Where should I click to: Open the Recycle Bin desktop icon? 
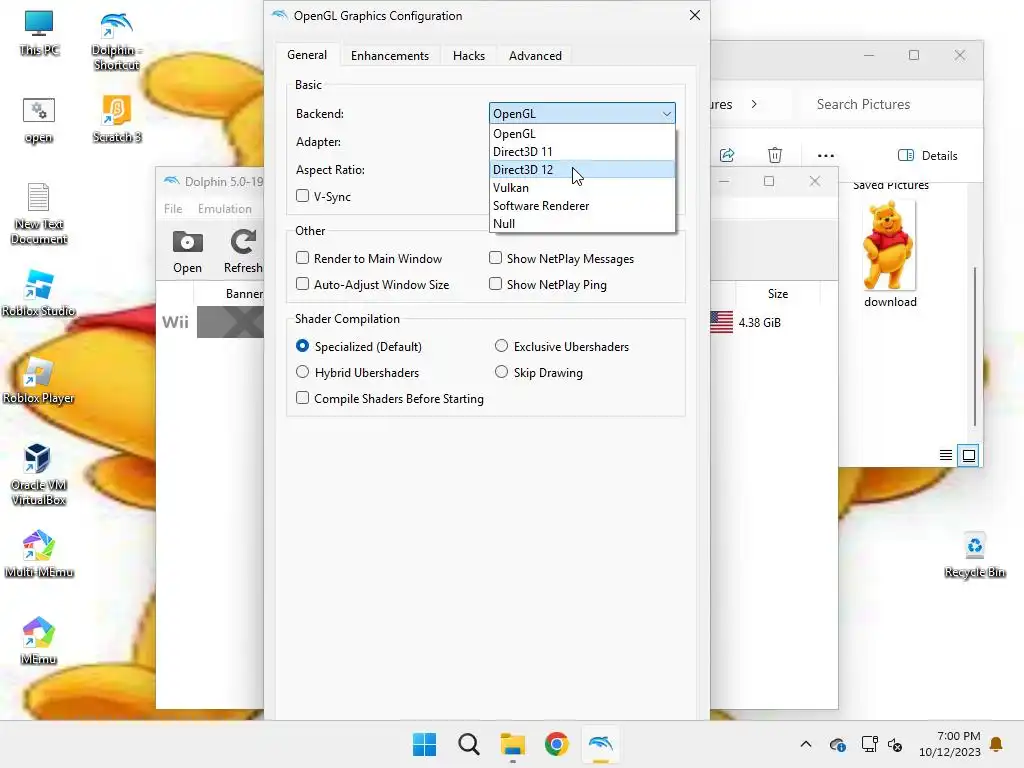(x=974, y=555)
